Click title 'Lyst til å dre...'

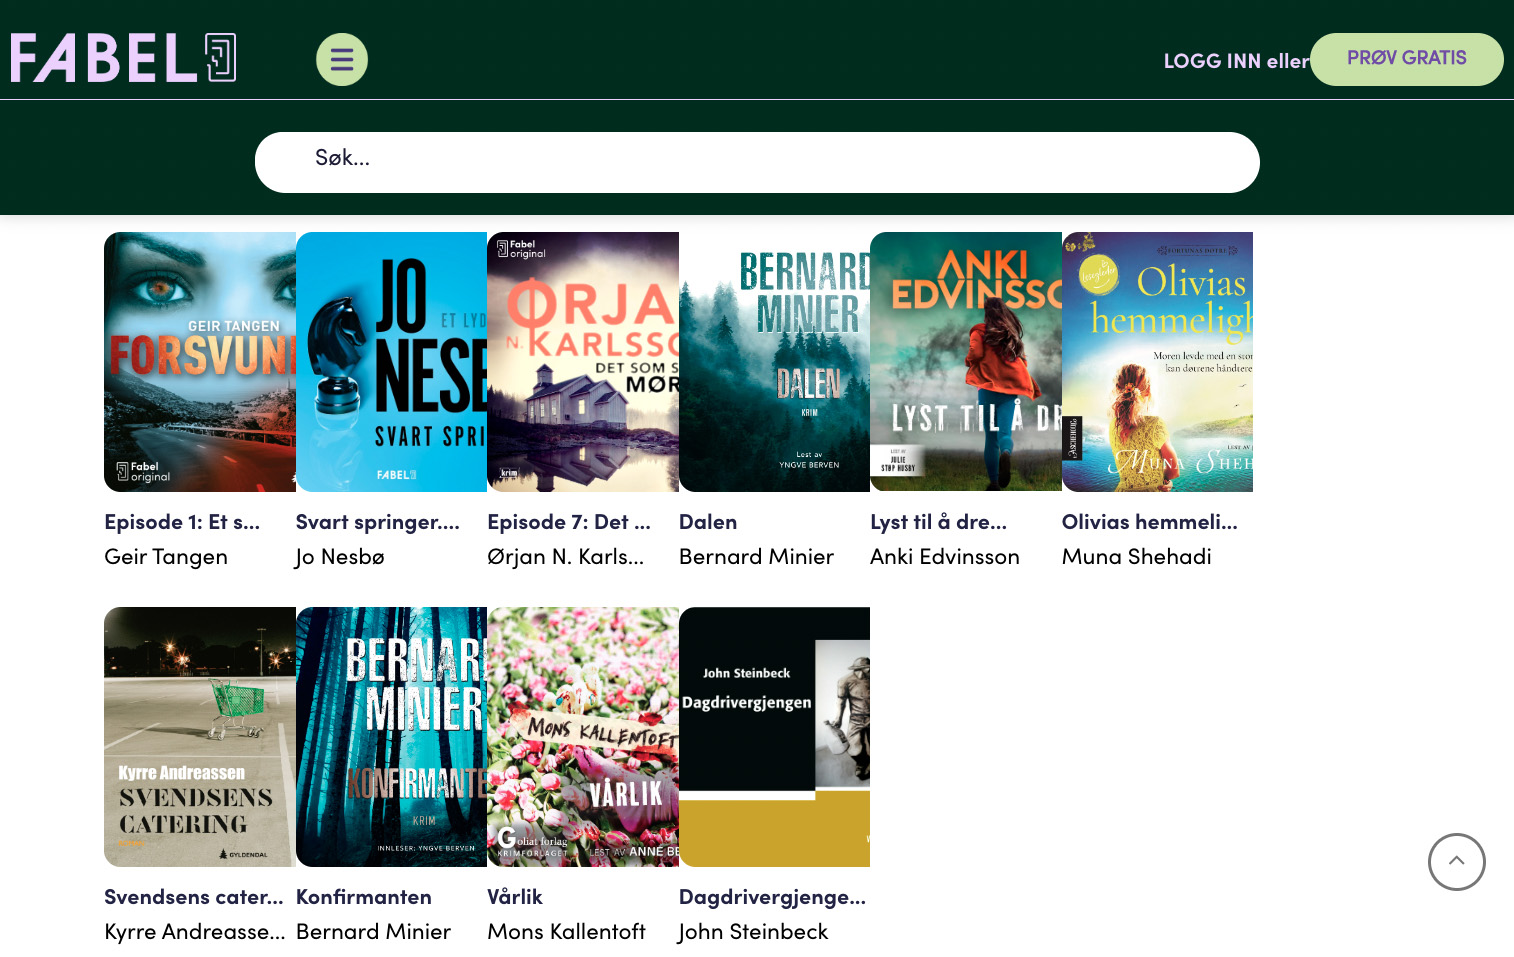point(939,522)
